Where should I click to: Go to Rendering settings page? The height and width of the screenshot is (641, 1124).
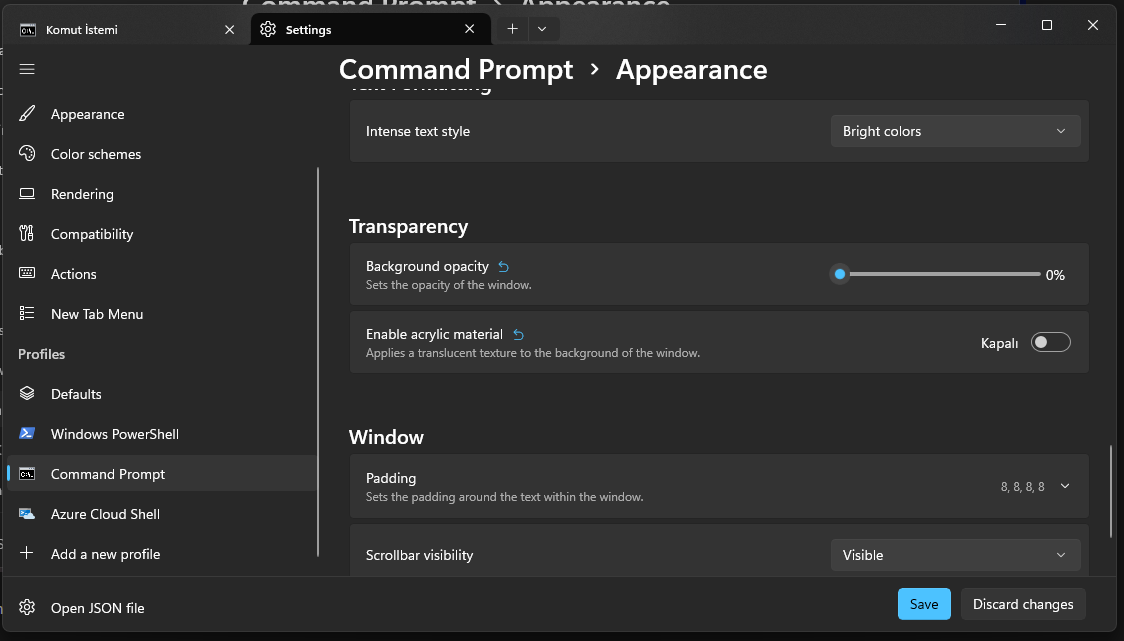point(162,194)
